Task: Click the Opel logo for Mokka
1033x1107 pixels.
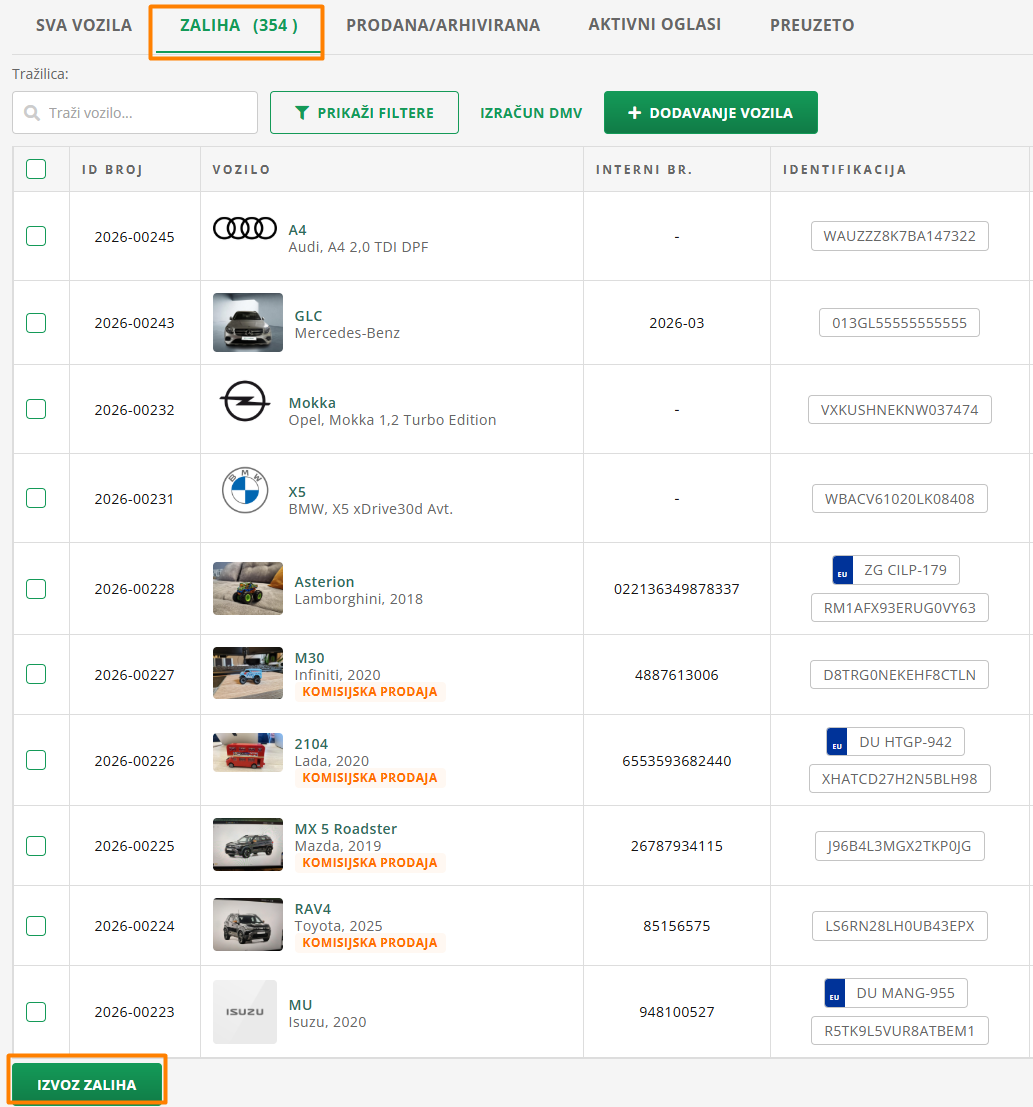Action: (x=245, y=402)
